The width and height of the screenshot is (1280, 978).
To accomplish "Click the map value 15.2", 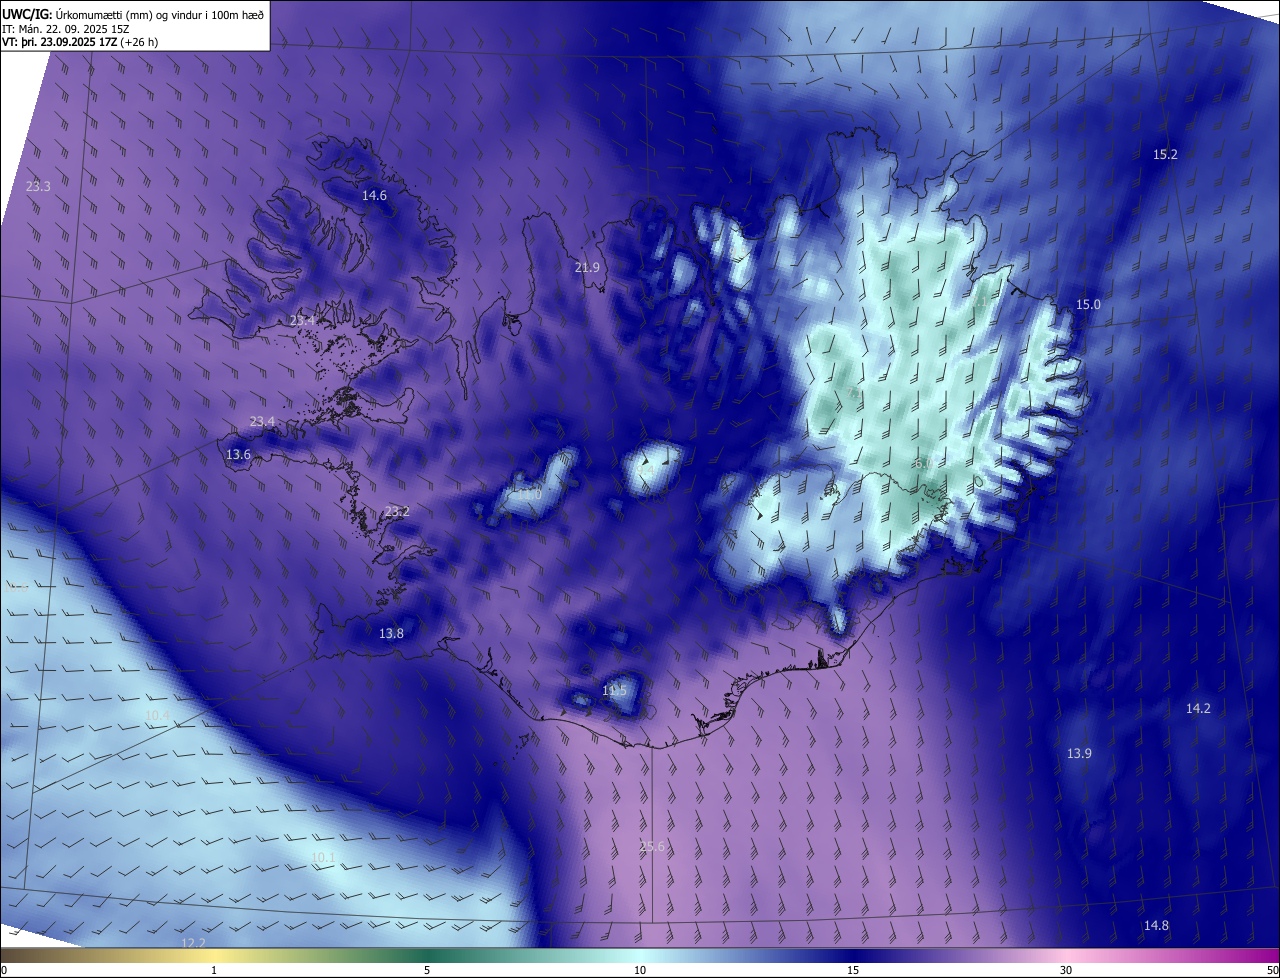I will (x=1165, y=154).
